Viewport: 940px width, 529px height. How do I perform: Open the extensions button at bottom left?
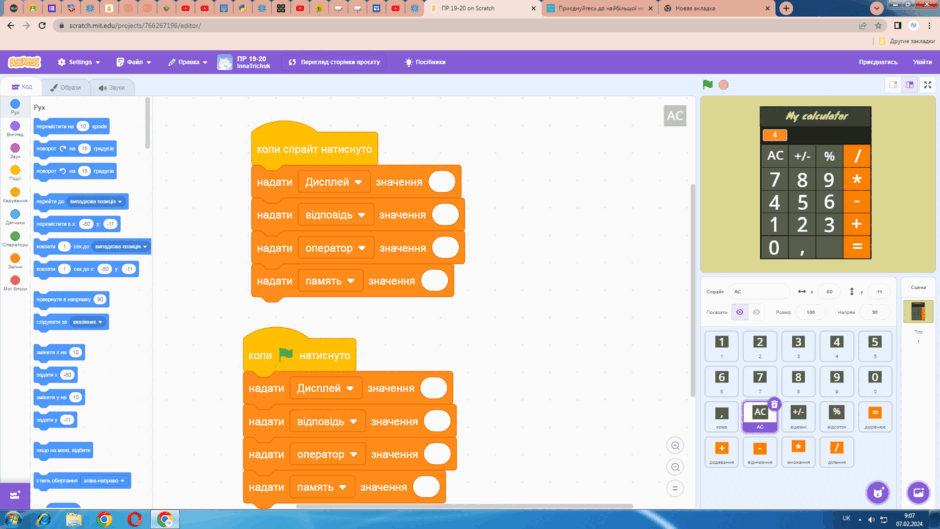click(x=15, y=495)
